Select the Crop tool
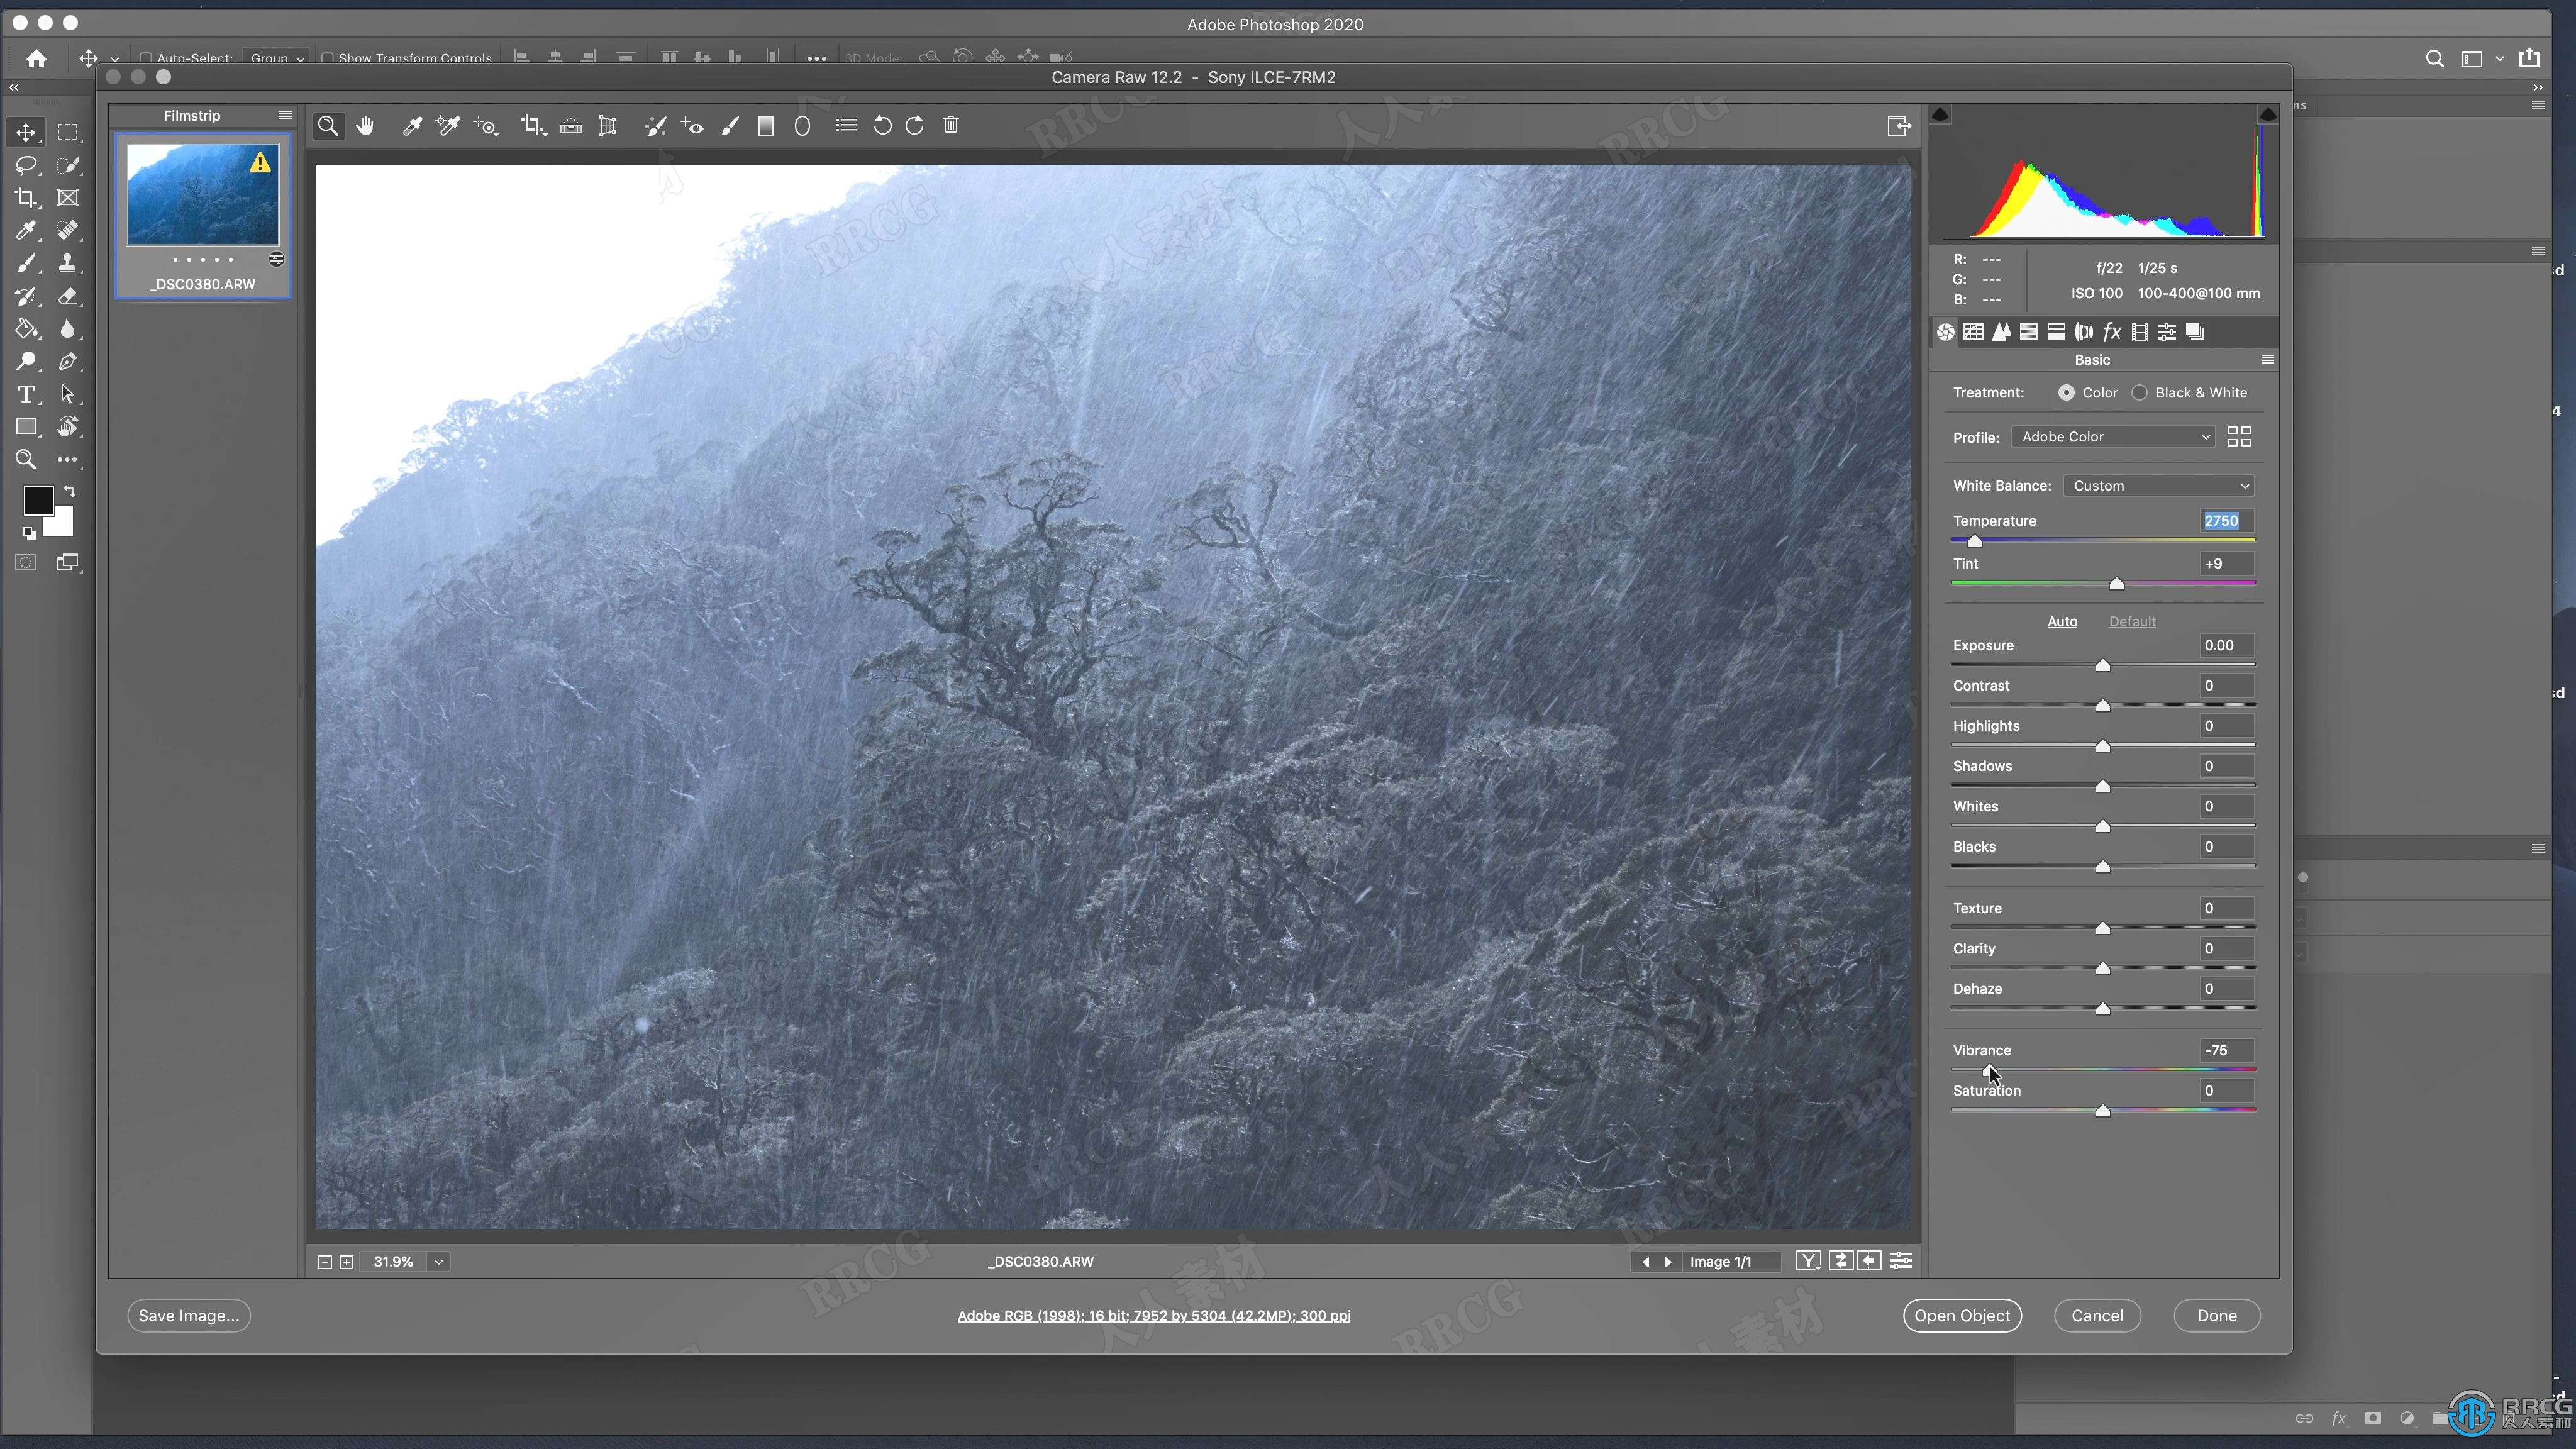Screen dimensions: 2576x1449 coord(535,126)
